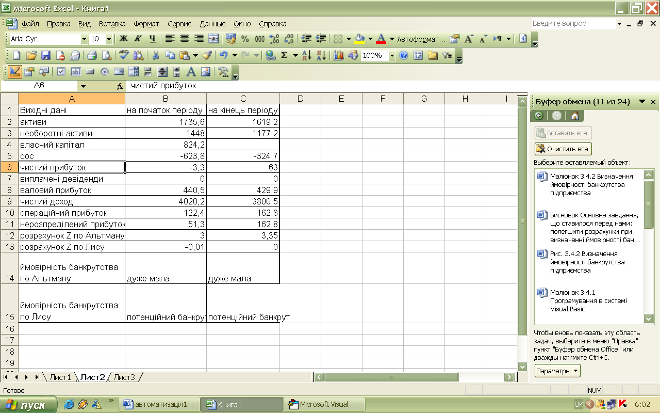
Task: Click the Очистить все clipboard button
Action: click(563, 147)
